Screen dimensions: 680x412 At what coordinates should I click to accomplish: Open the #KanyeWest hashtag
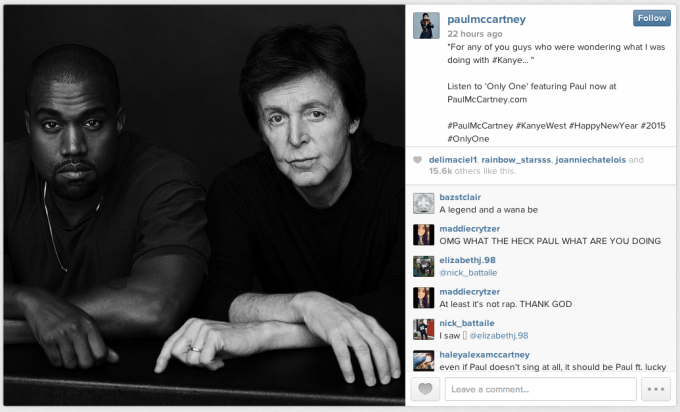(540, 126)
